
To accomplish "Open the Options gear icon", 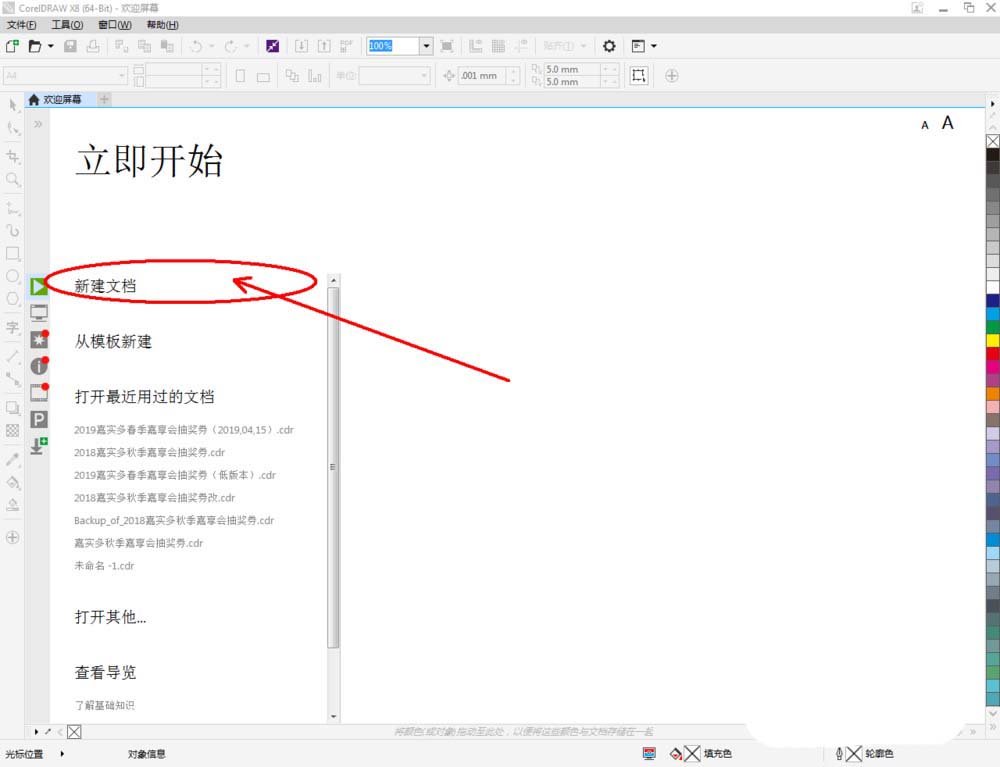I will pos(609,46).
